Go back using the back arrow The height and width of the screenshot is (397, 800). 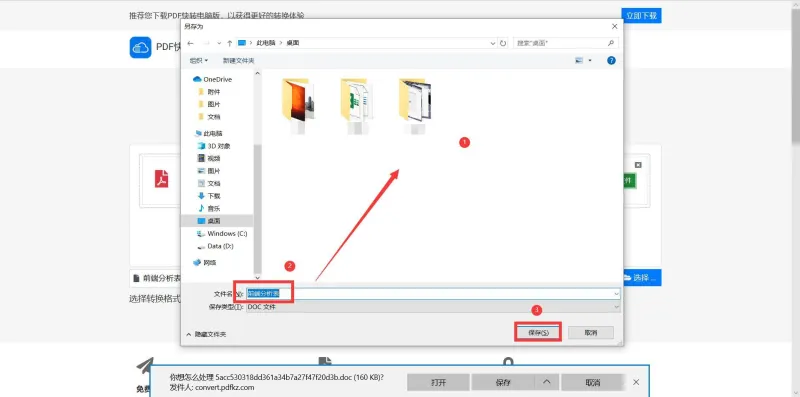[190, 43]
